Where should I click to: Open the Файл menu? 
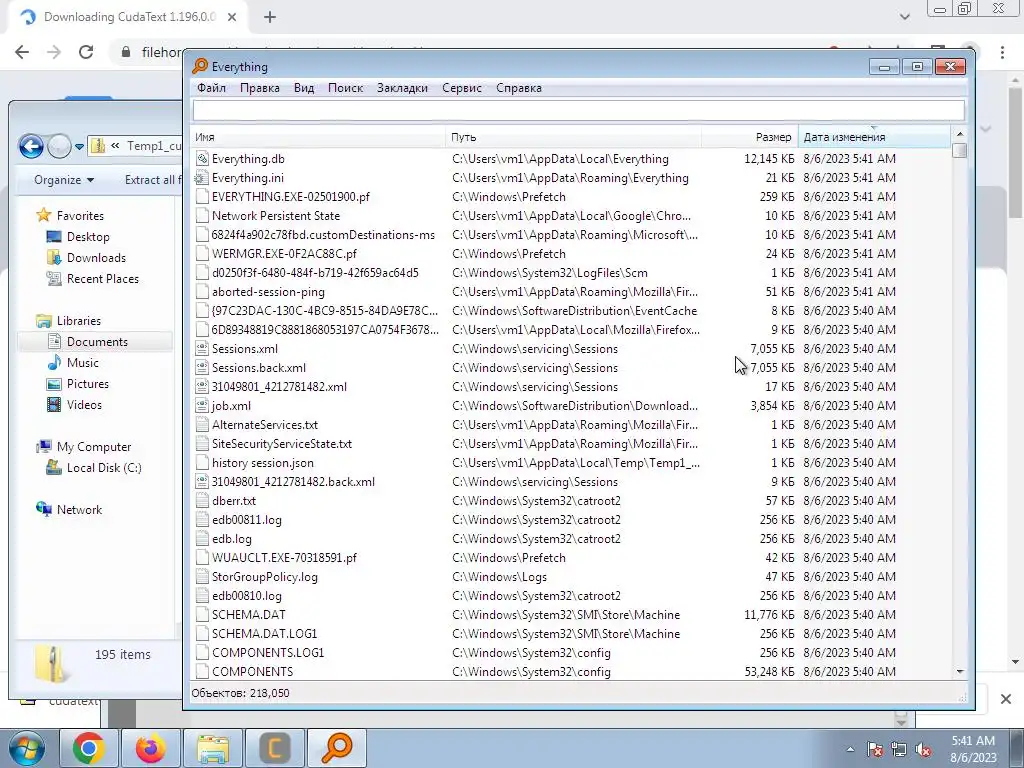click(x=211, y=88)
